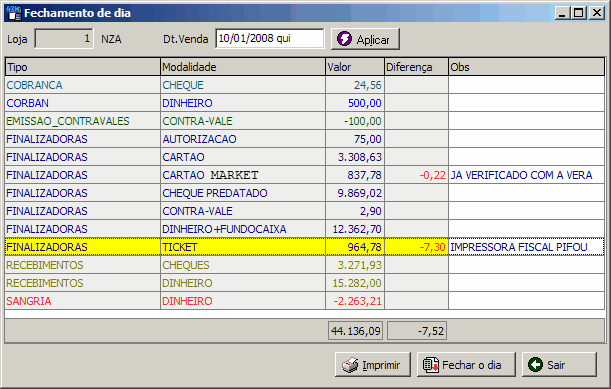Select the highlighted TICKET row

305,247
